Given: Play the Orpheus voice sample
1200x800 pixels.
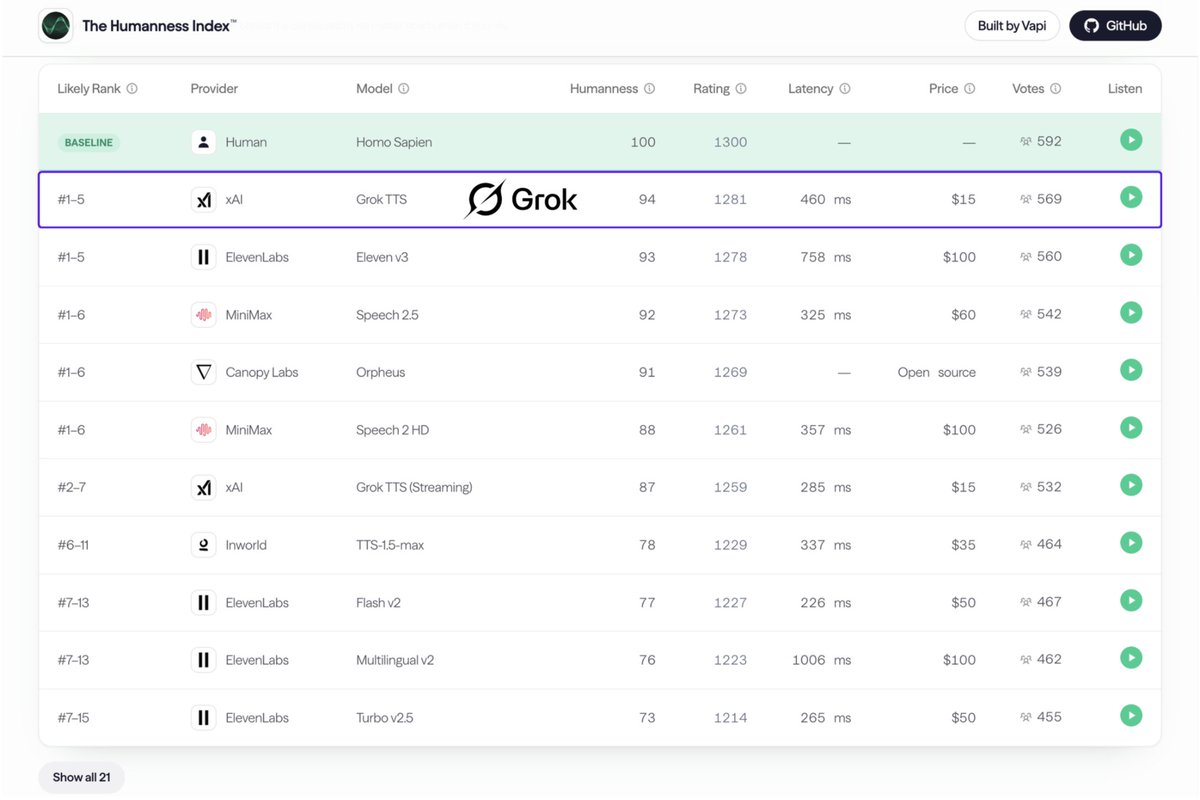Looking at the screenshot, I should pos(1131,370).
